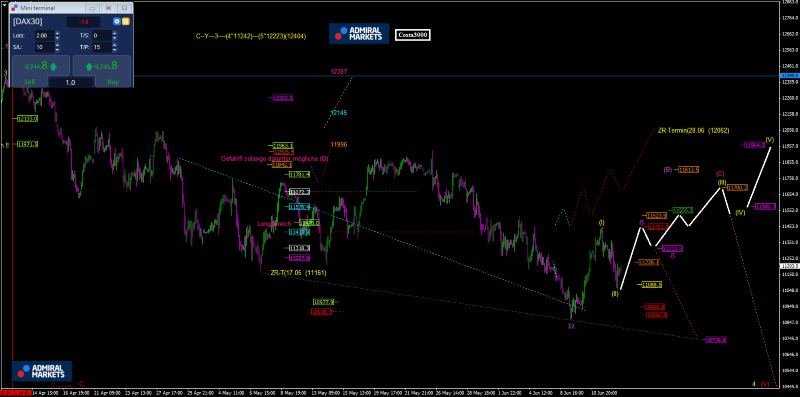Screen dimensions: 800x397
Task: Select the ZR-Termin(28.06 (12062) annotation
Action: 693,131
